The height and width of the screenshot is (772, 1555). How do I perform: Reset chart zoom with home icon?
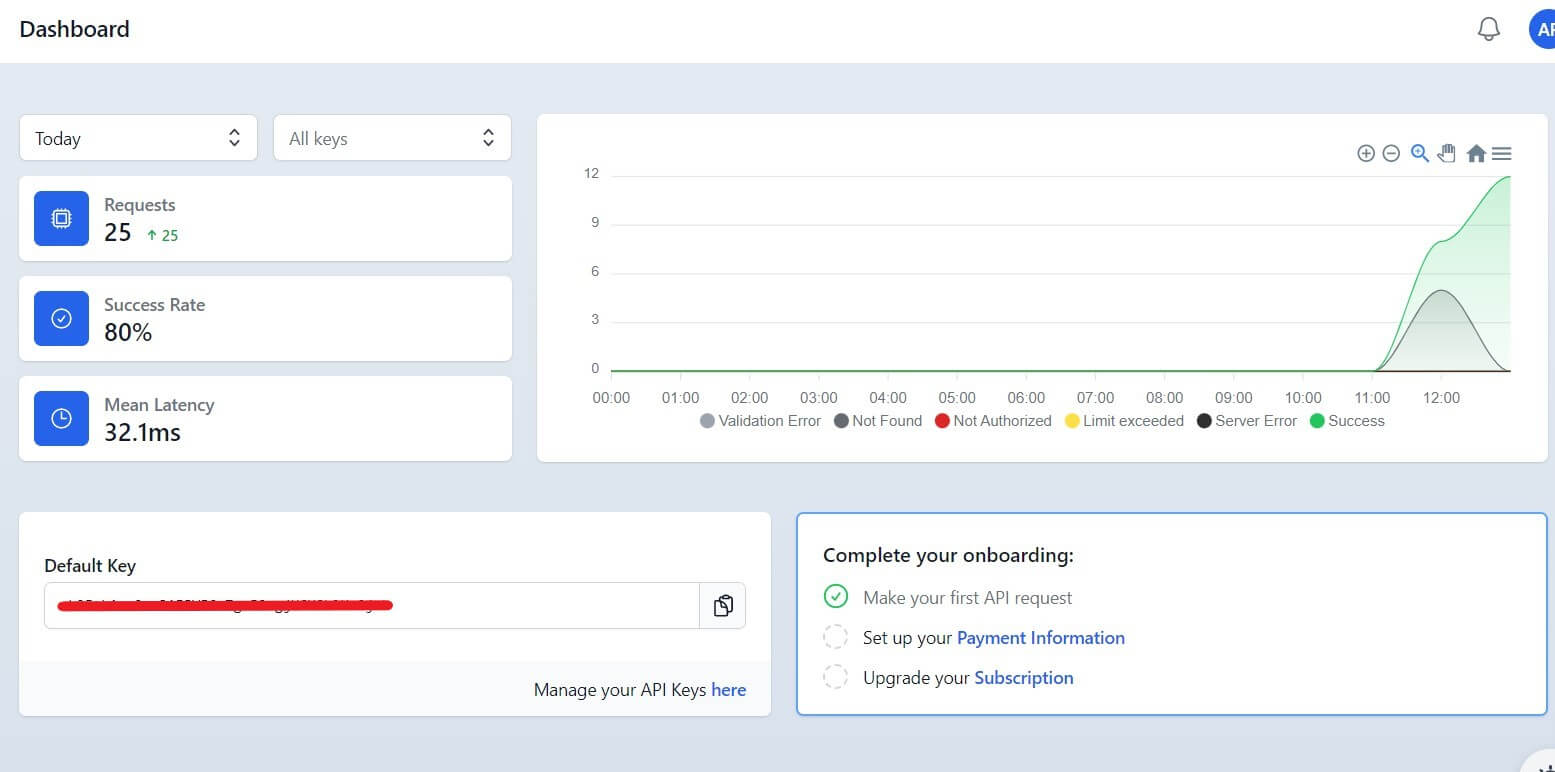point(1475,153)
